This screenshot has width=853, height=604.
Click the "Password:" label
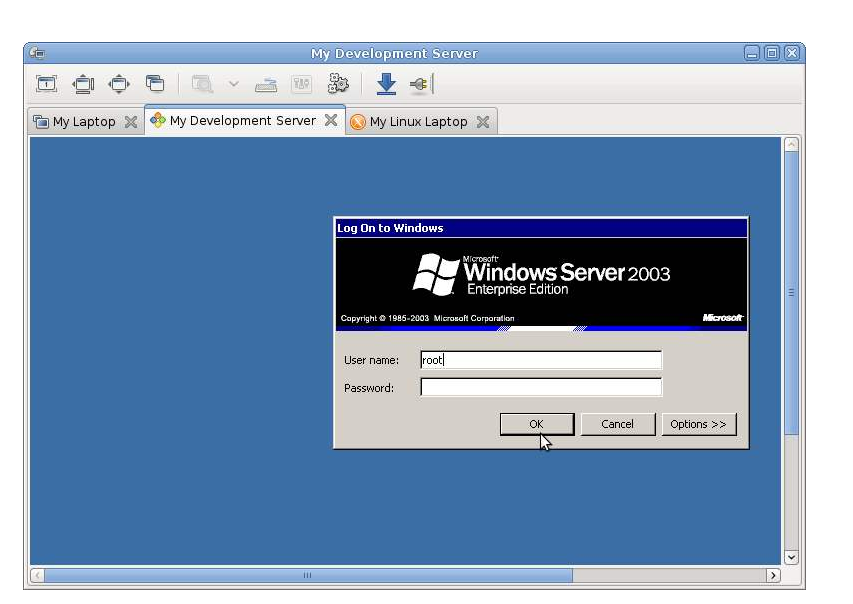pyautogui.click(x=369, y=388)
